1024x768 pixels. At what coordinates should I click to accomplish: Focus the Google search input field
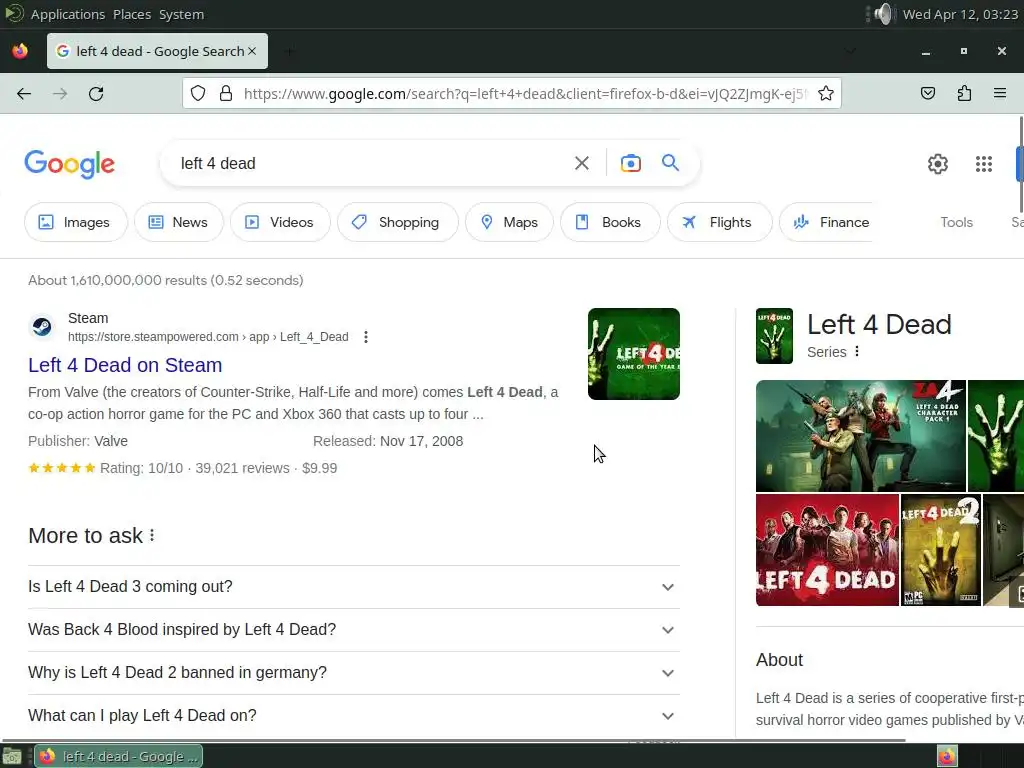(x=372, y=163)
